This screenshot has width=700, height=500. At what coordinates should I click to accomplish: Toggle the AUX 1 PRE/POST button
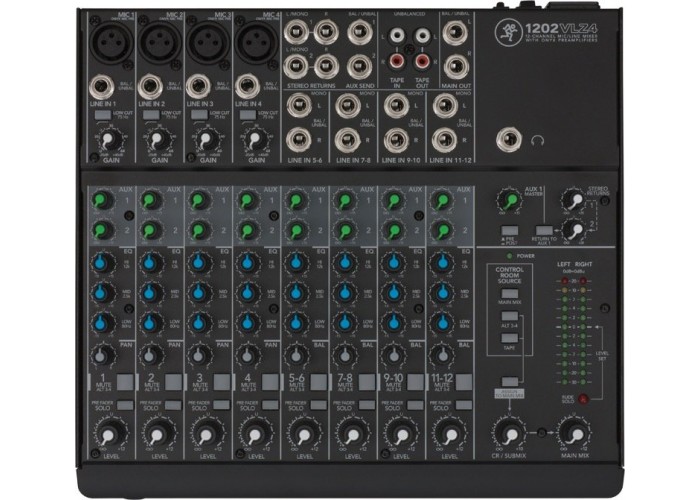[509, 231]
